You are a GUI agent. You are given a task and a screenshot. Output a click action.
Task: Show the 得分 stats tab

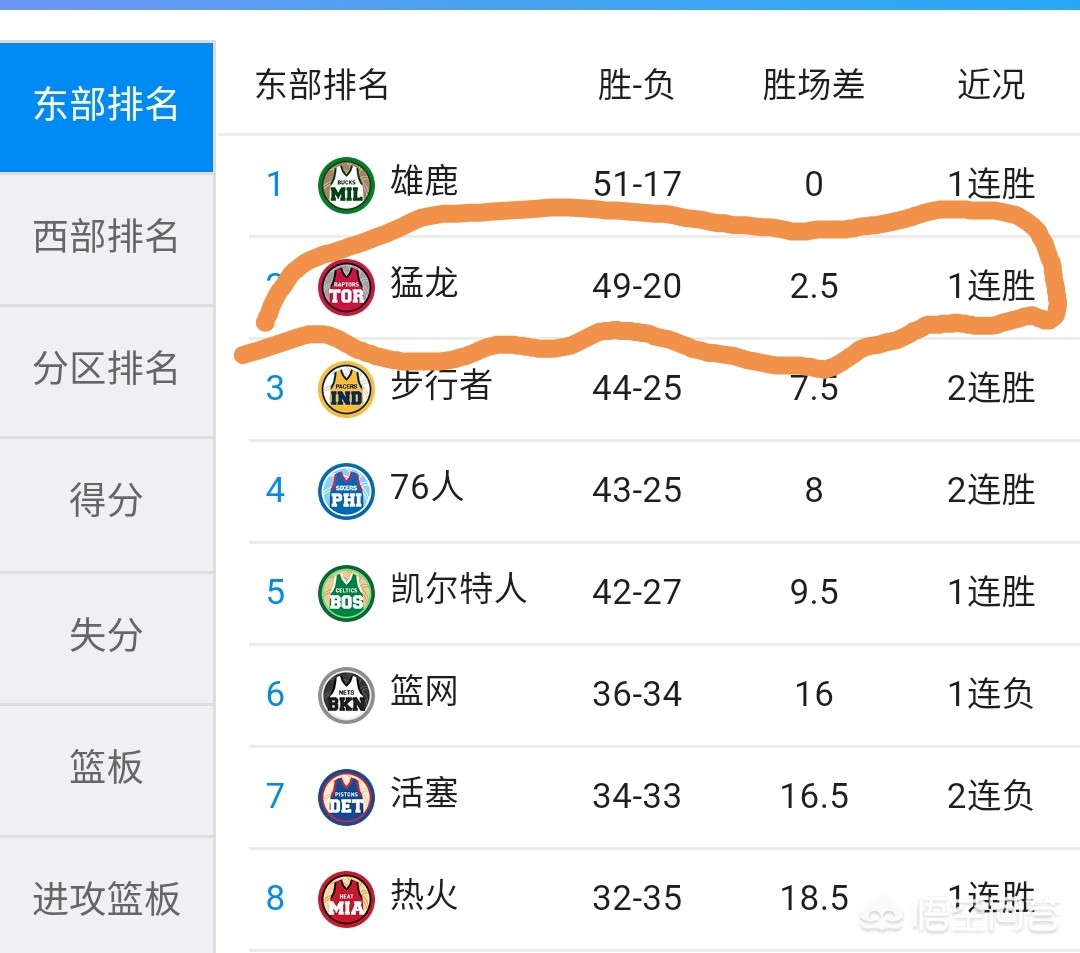[106, 502]
